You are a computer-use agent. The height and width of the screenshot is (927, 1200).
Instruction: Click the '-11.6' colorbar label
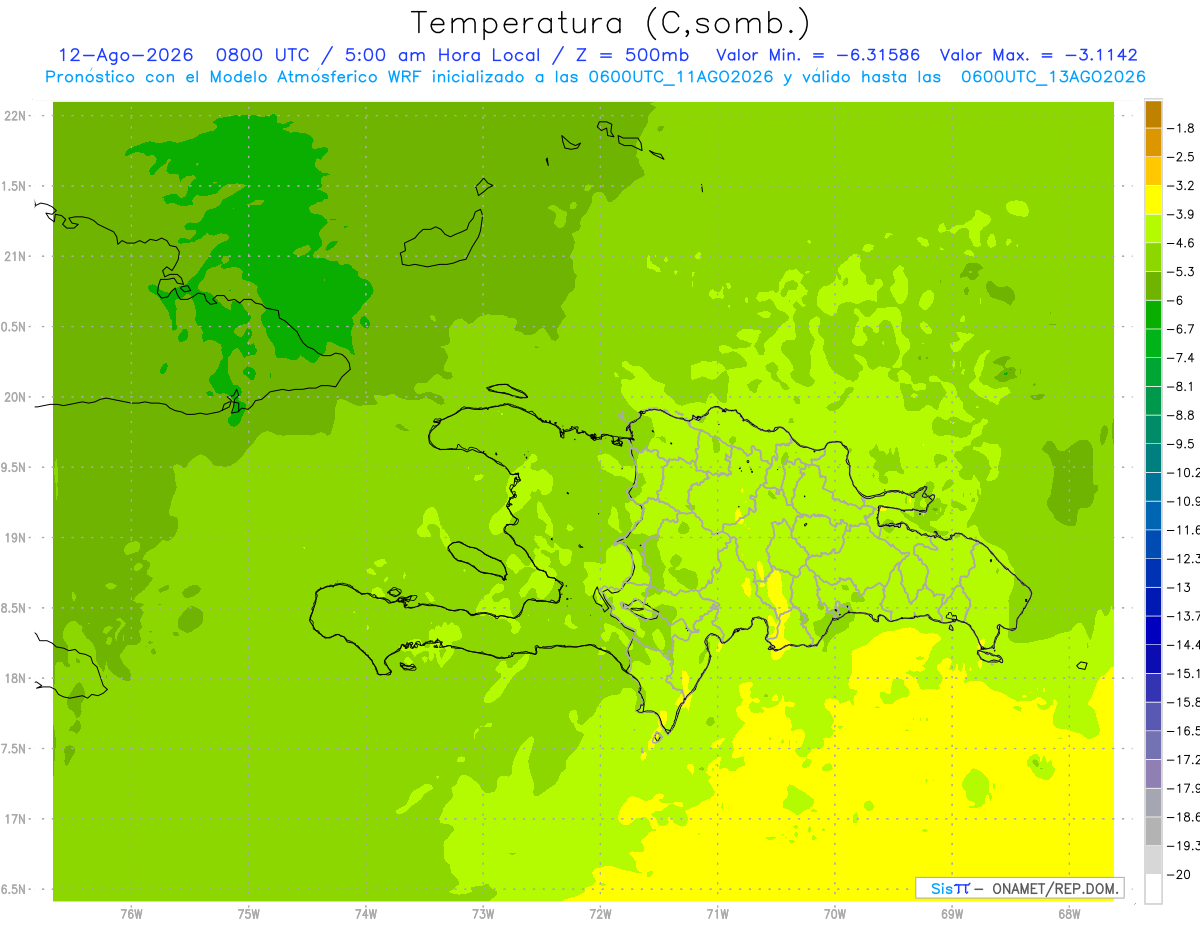coord(1184,530)
